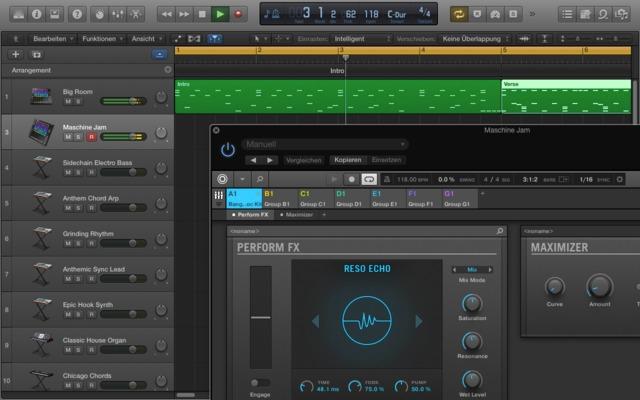Open Smart Controls dial icon
The width and height of the screenshot is (640, 400).
tap(100, 15)
